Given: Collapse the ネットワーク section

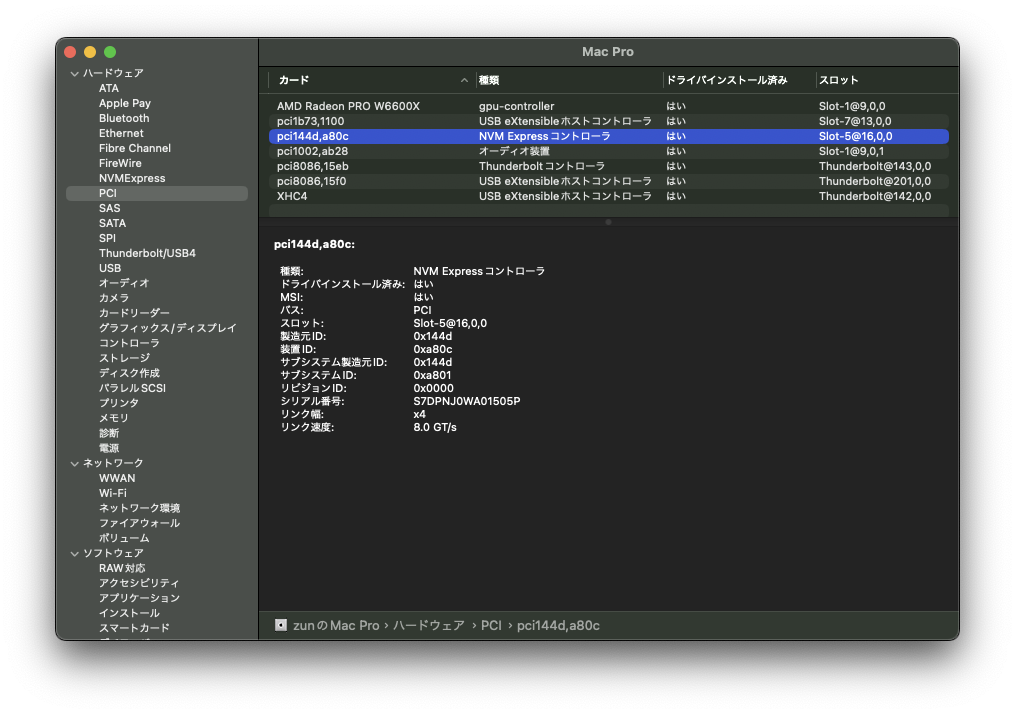Looking at the screenshot, I should [74, 463].
